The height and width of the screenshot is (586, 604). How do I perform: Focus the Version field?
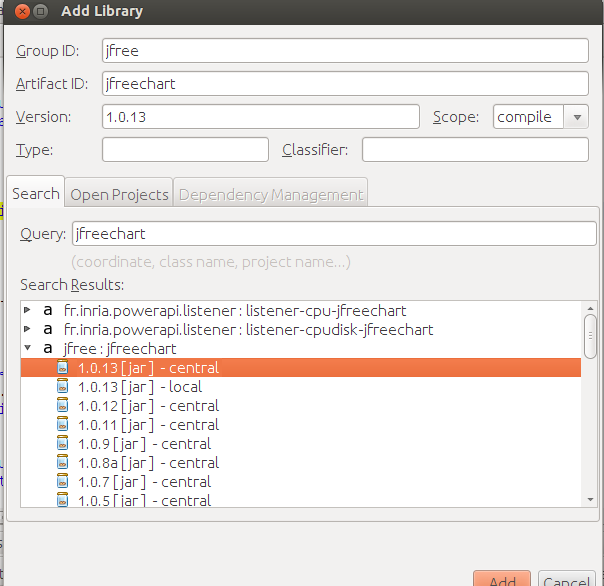pyautogui.click(x=261, y=117)
